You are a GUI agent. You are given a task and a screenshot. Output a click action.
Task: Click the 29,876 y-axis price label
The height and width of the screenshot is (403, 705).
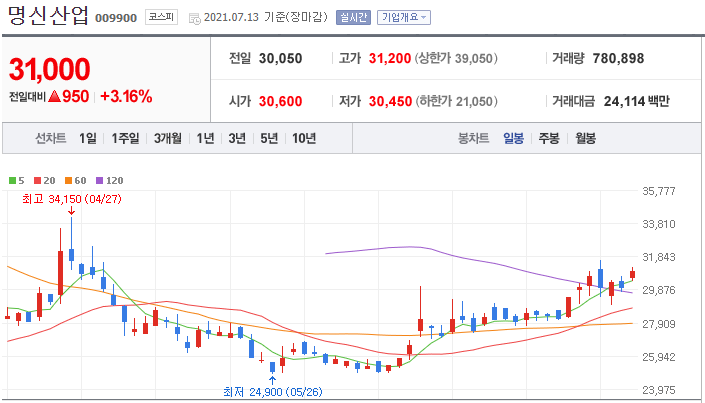pos(659,290)
